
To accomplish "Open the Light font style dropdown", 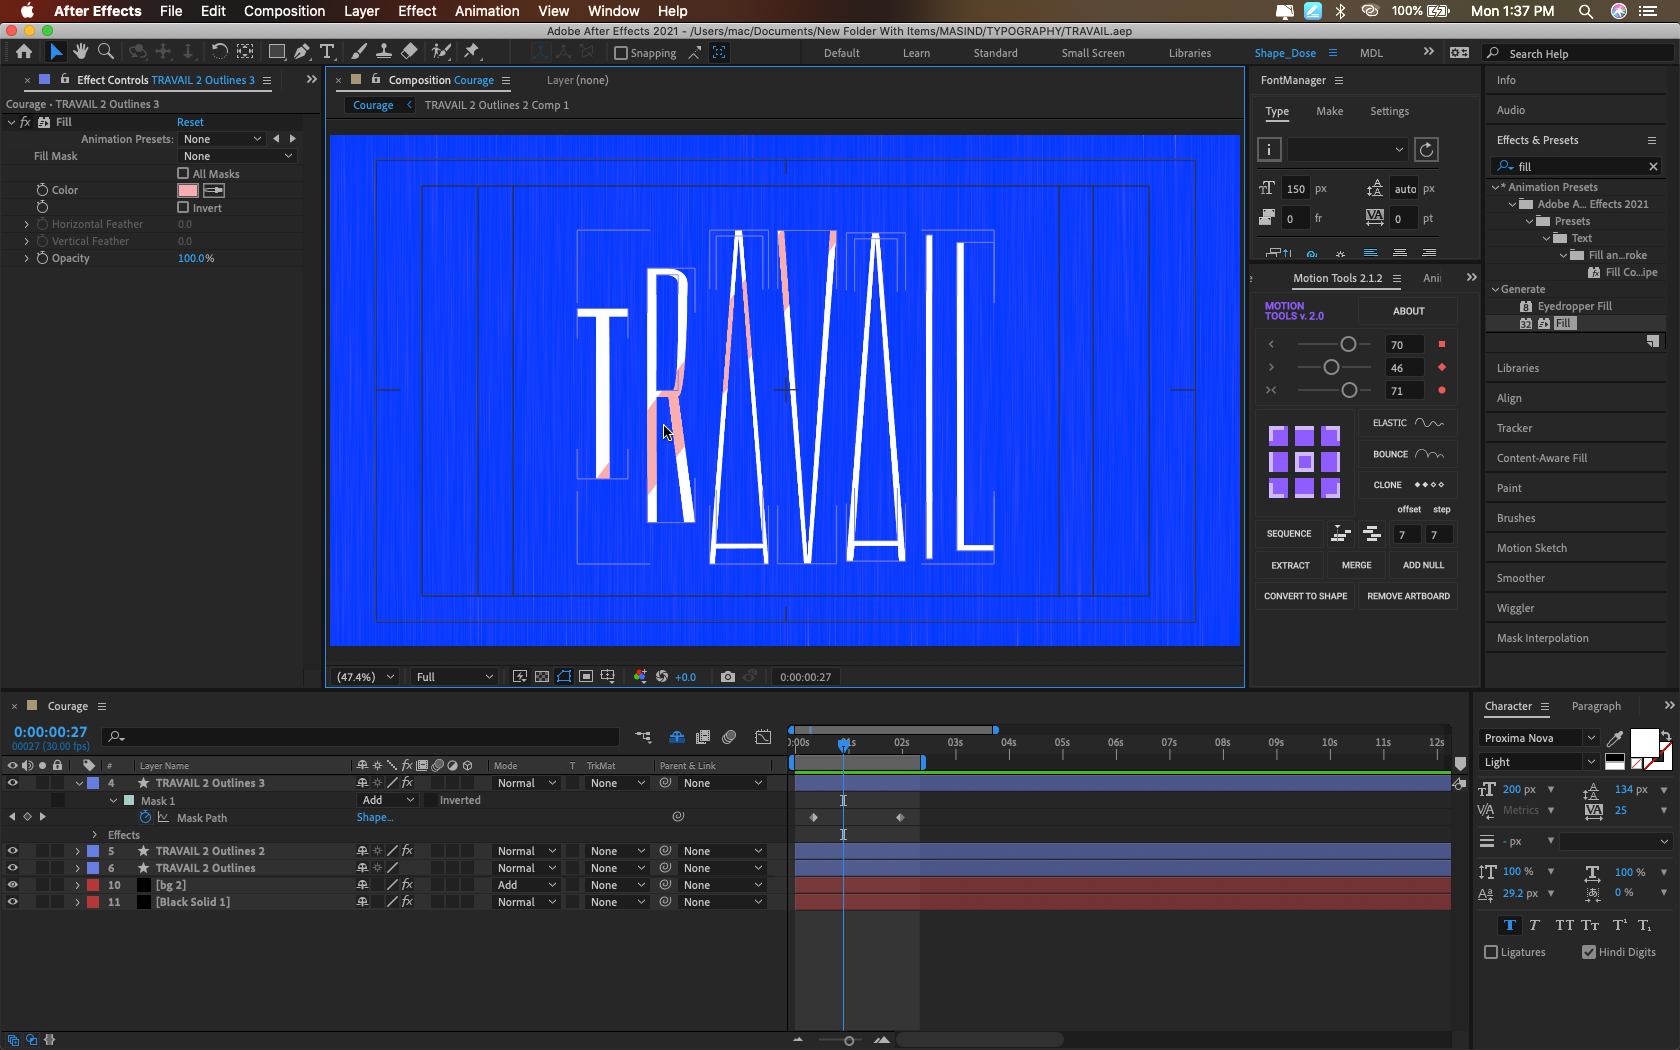I will (1538, 762).
